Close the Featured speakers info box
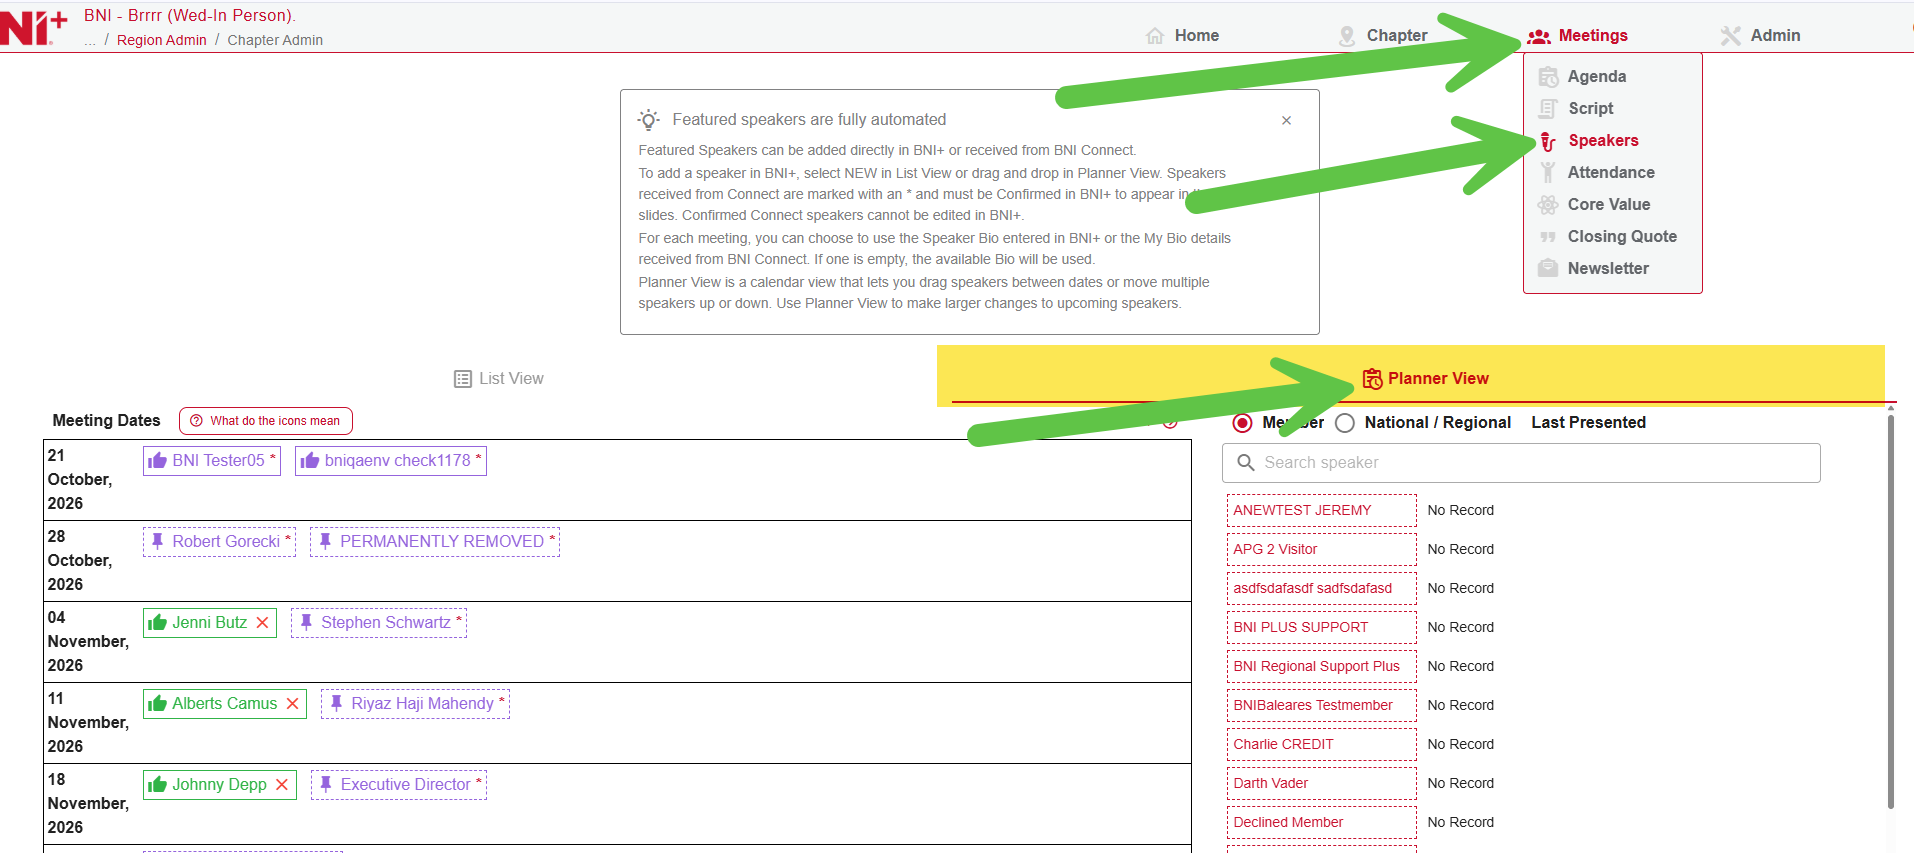The width and height of the screenshot is (1914, 853). pyautogui.click(x=1286, y=120)
